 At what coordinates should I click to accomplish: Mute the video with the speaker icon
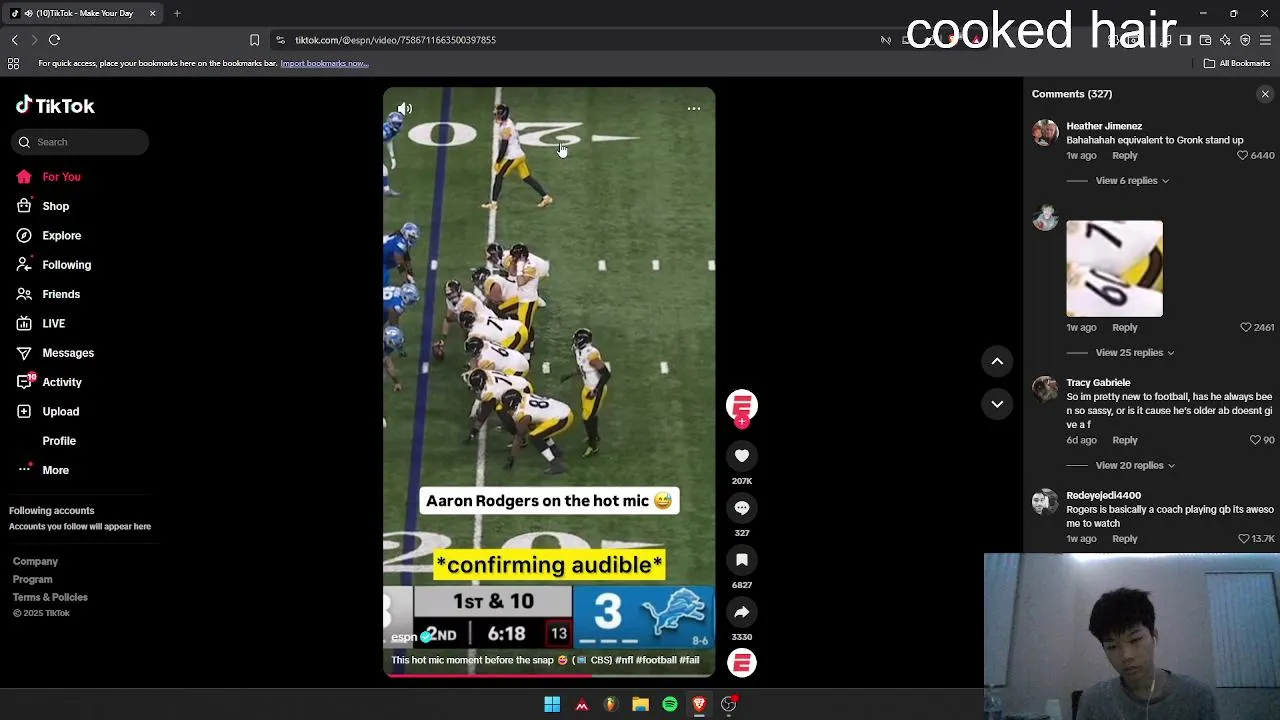coord(405,109)
